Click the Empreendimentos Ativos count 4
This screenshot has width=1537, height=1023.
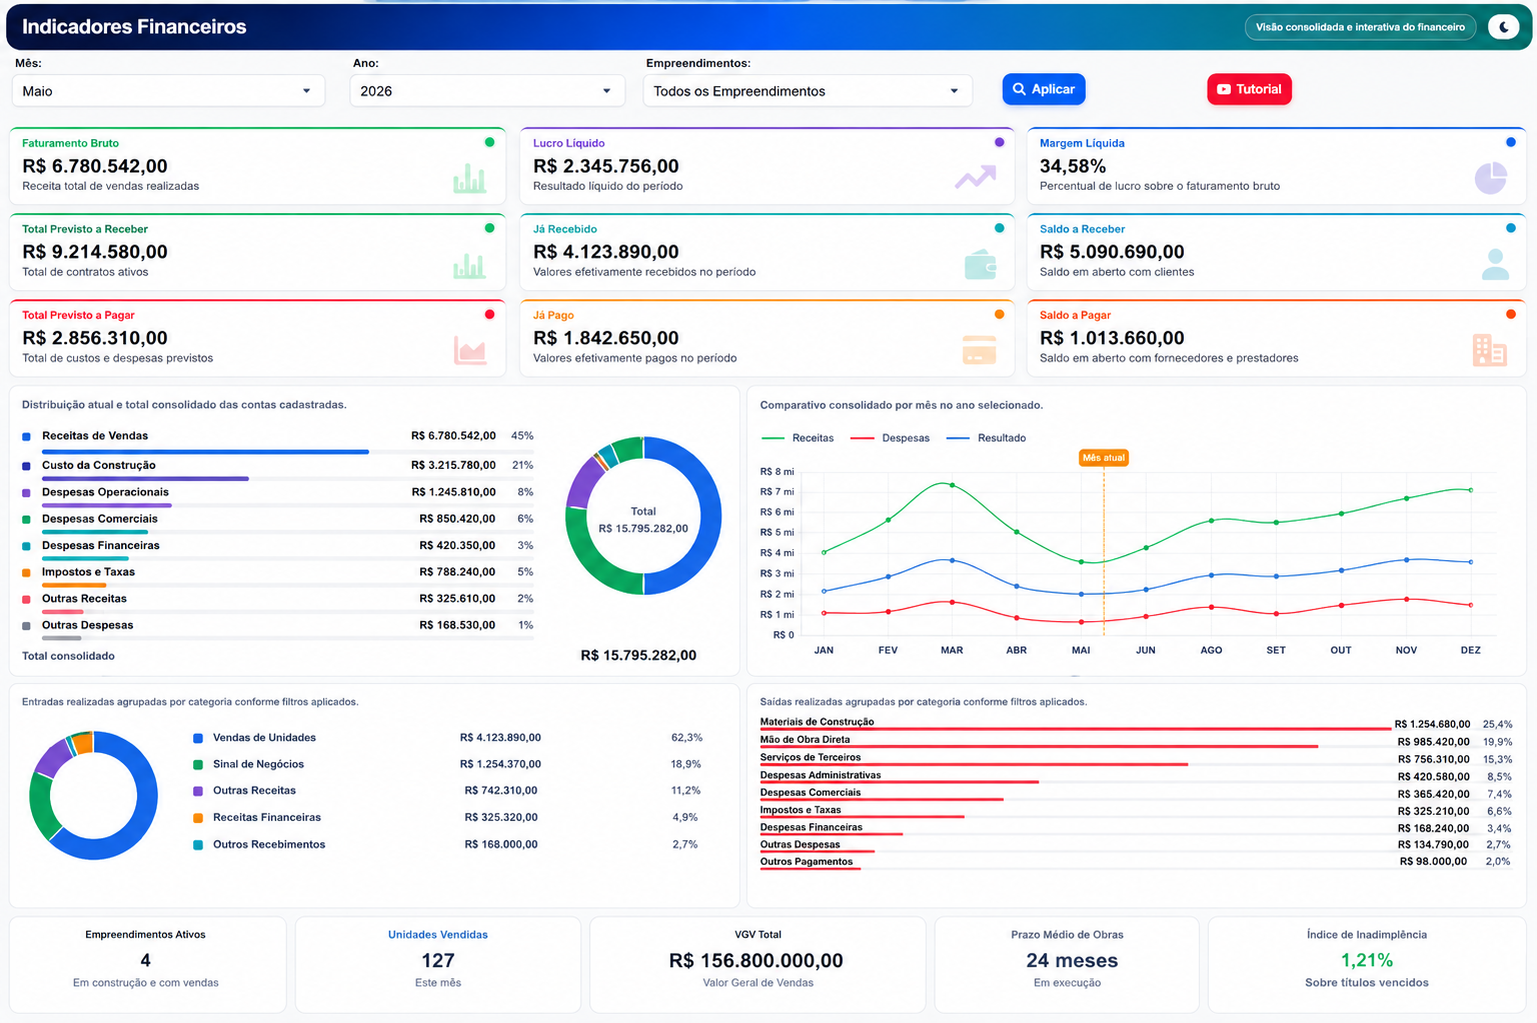point(146,961)
